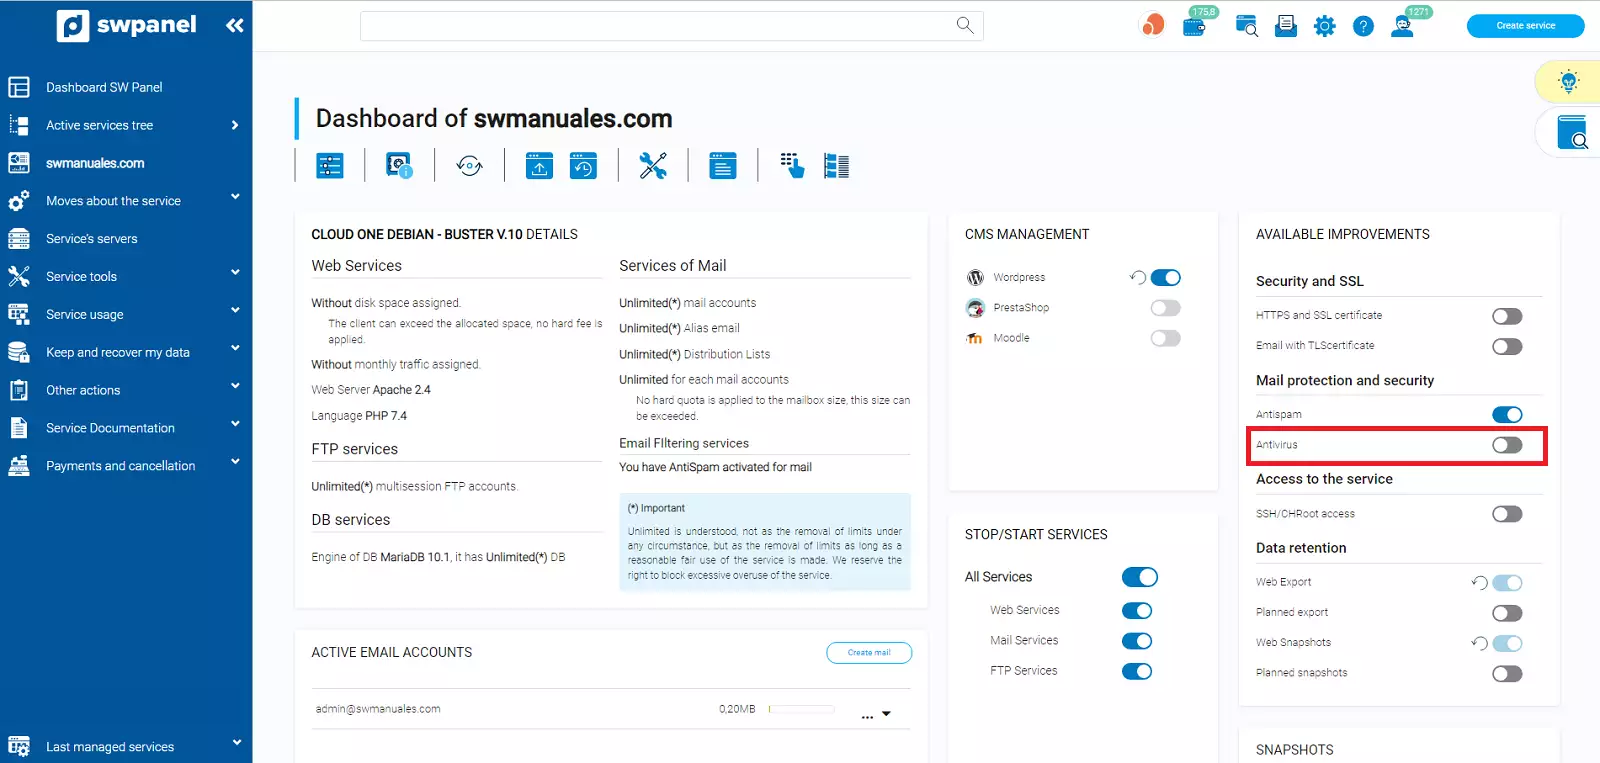1600x763 pixels.
Task: Click the user support account icon
Action: point(1403,27)
